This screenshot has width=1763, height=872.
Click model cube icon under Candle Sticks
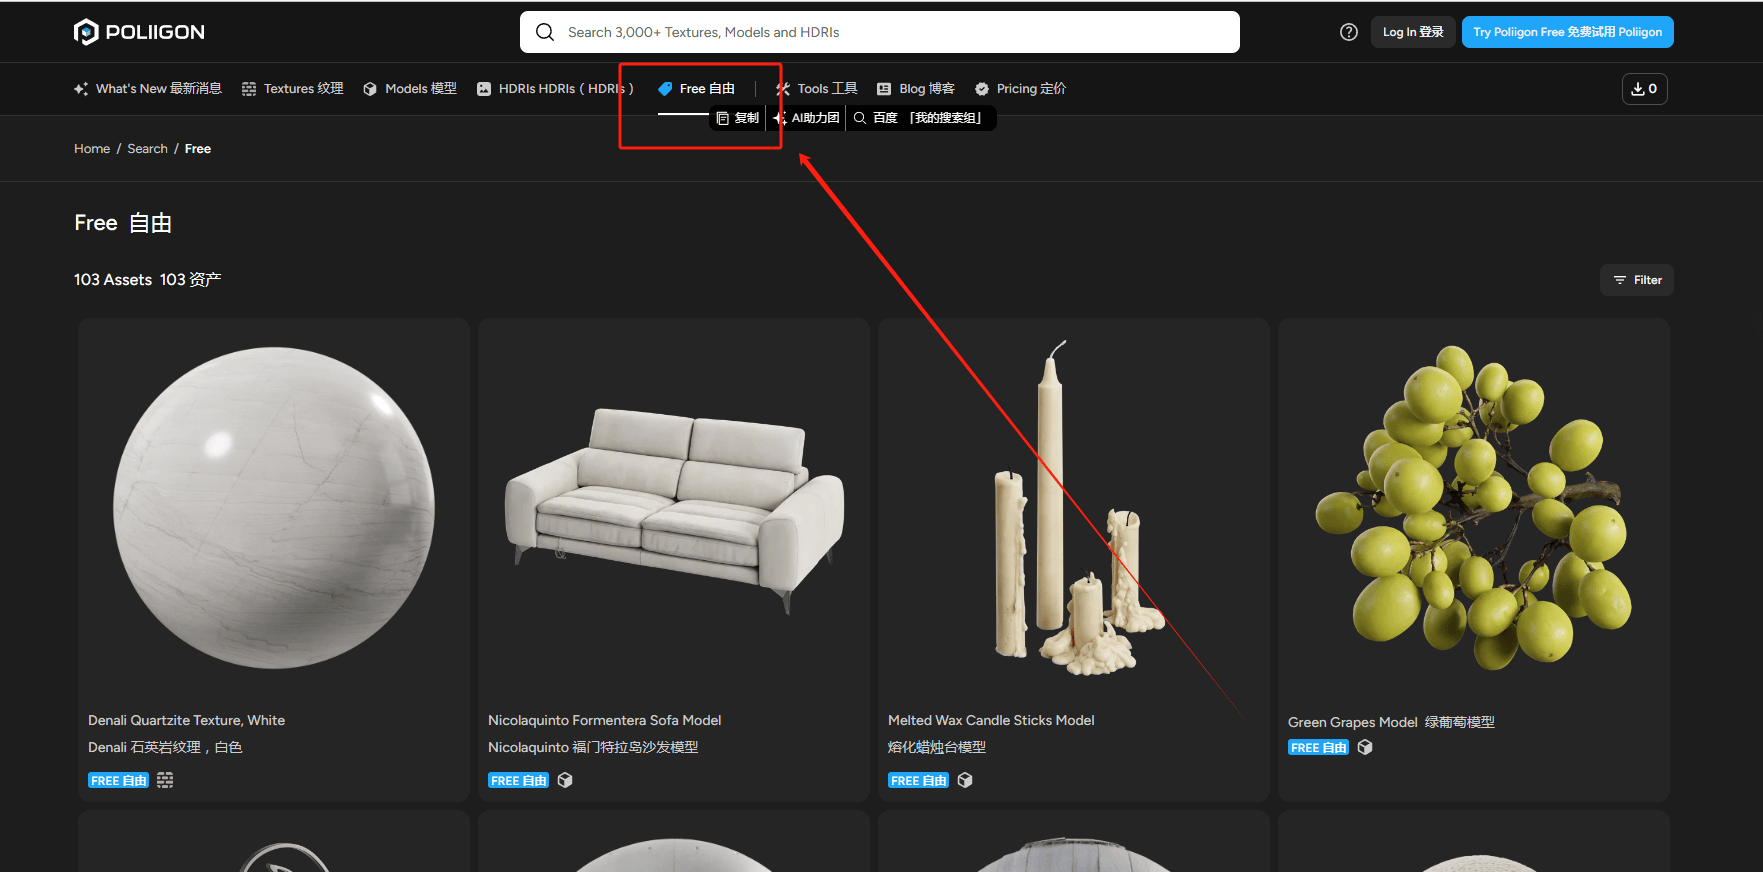[965, 780]
